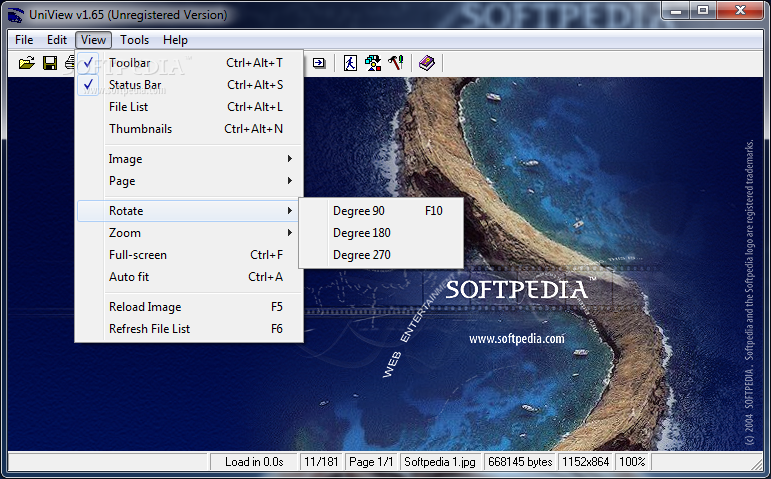This screenshot has height=479, width=771.
Task: Maximize the UniView window
Action: [703, 10]
